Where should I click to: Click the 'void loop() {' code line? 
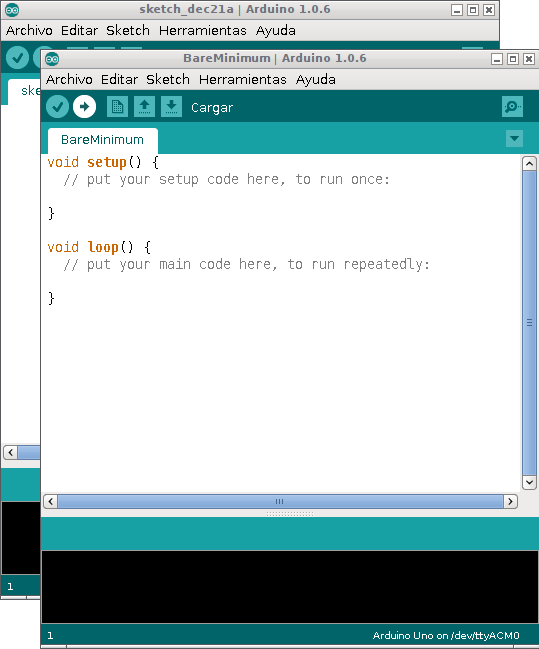pyautogui.click(x=99, y=248)
